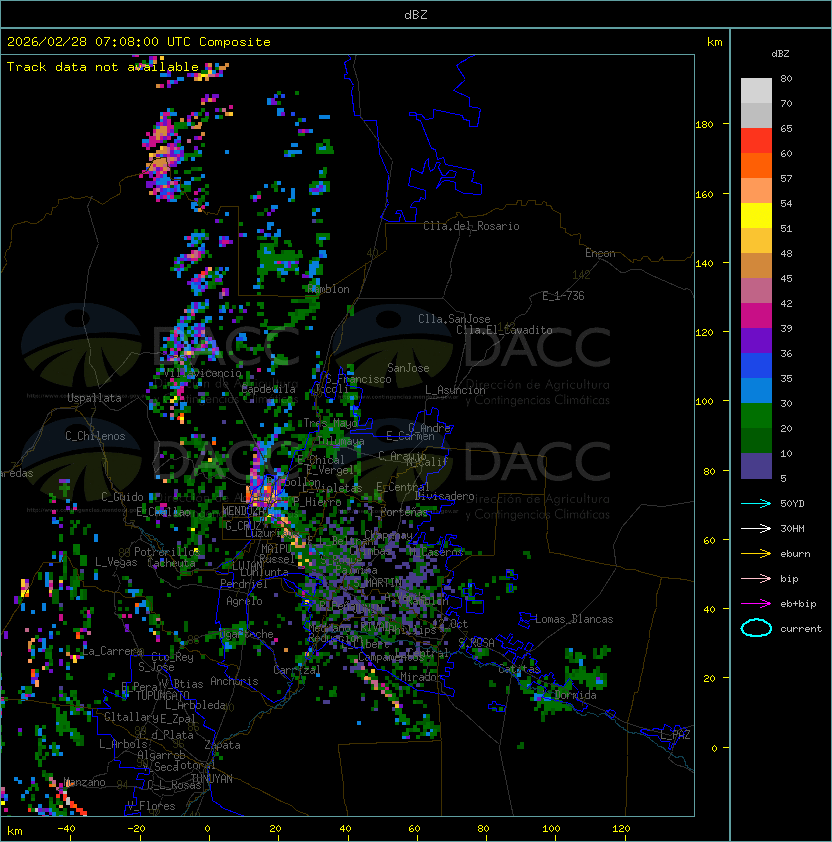Select the light grey top swatch of dBZ scale

coord(756,90)
